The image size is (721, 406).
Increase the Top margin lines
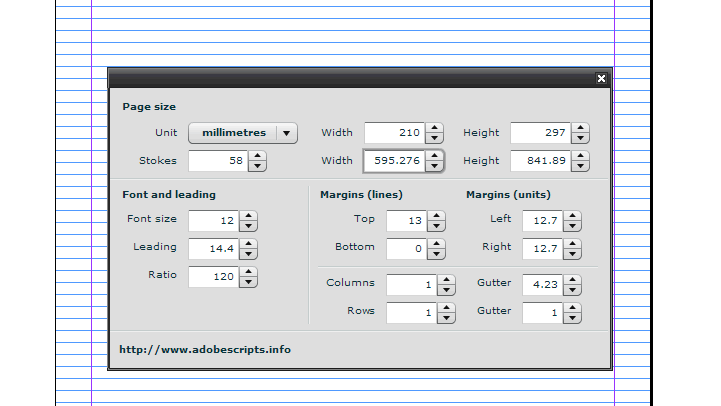tap(436, 216)
